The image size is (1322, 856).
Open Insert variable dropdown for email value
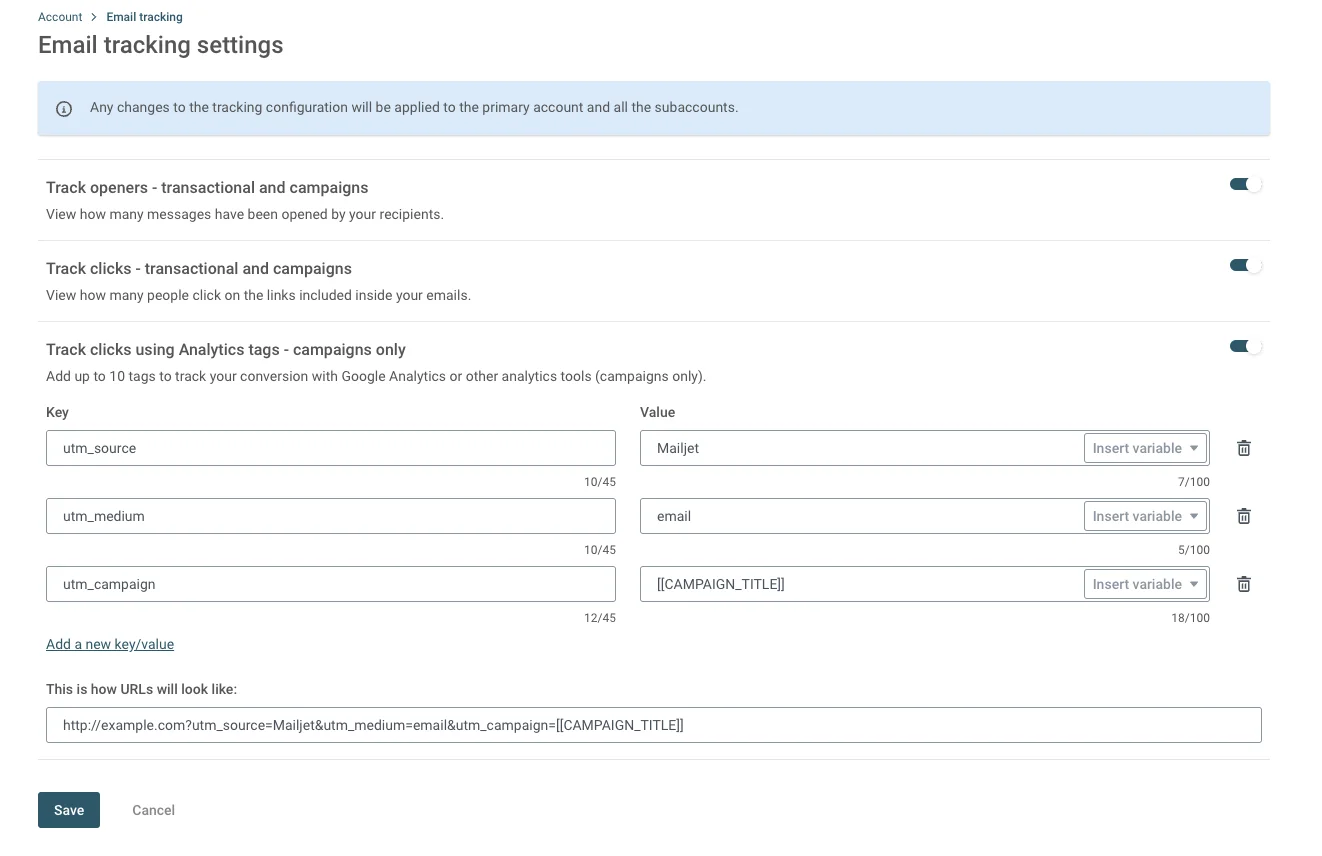click(1145, 516)
